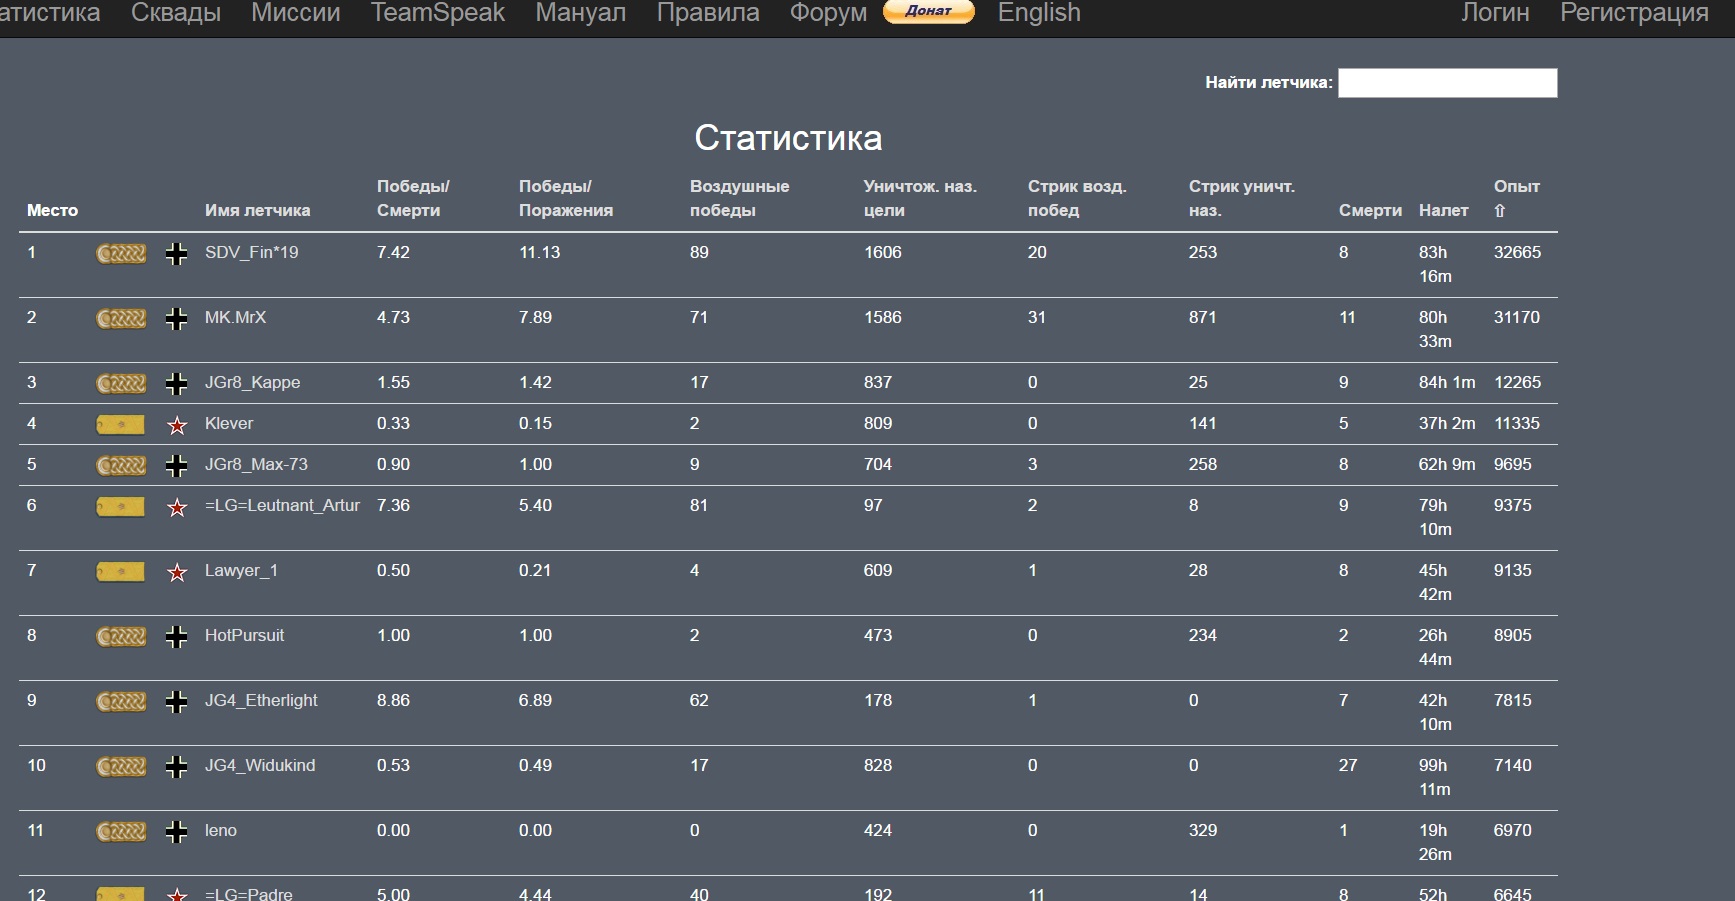The width and height of the screenshot is (1735, 901).
Task: Open the Форум navigation item
Action: point(829,13)
